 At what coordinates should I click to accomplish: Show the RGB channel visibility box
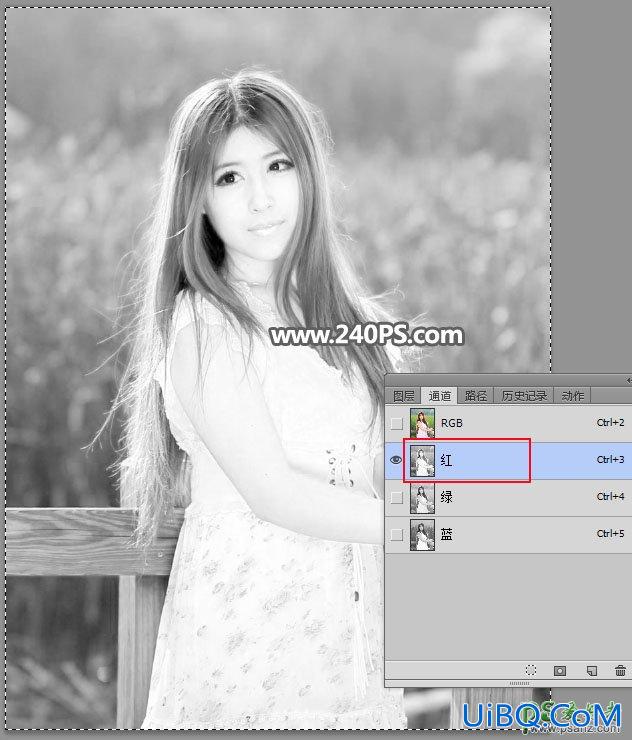point(396,423)
